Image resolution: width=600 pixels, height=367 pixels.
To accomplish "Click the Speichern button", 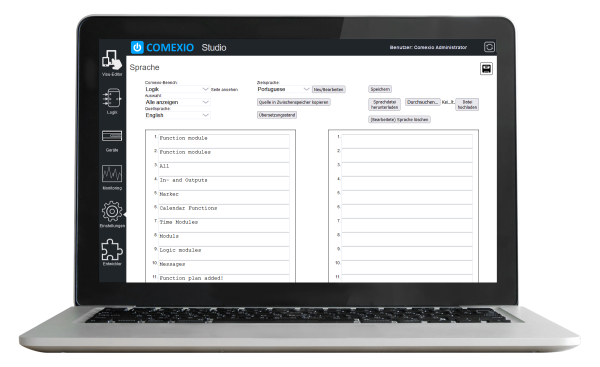I will [380, 89].
